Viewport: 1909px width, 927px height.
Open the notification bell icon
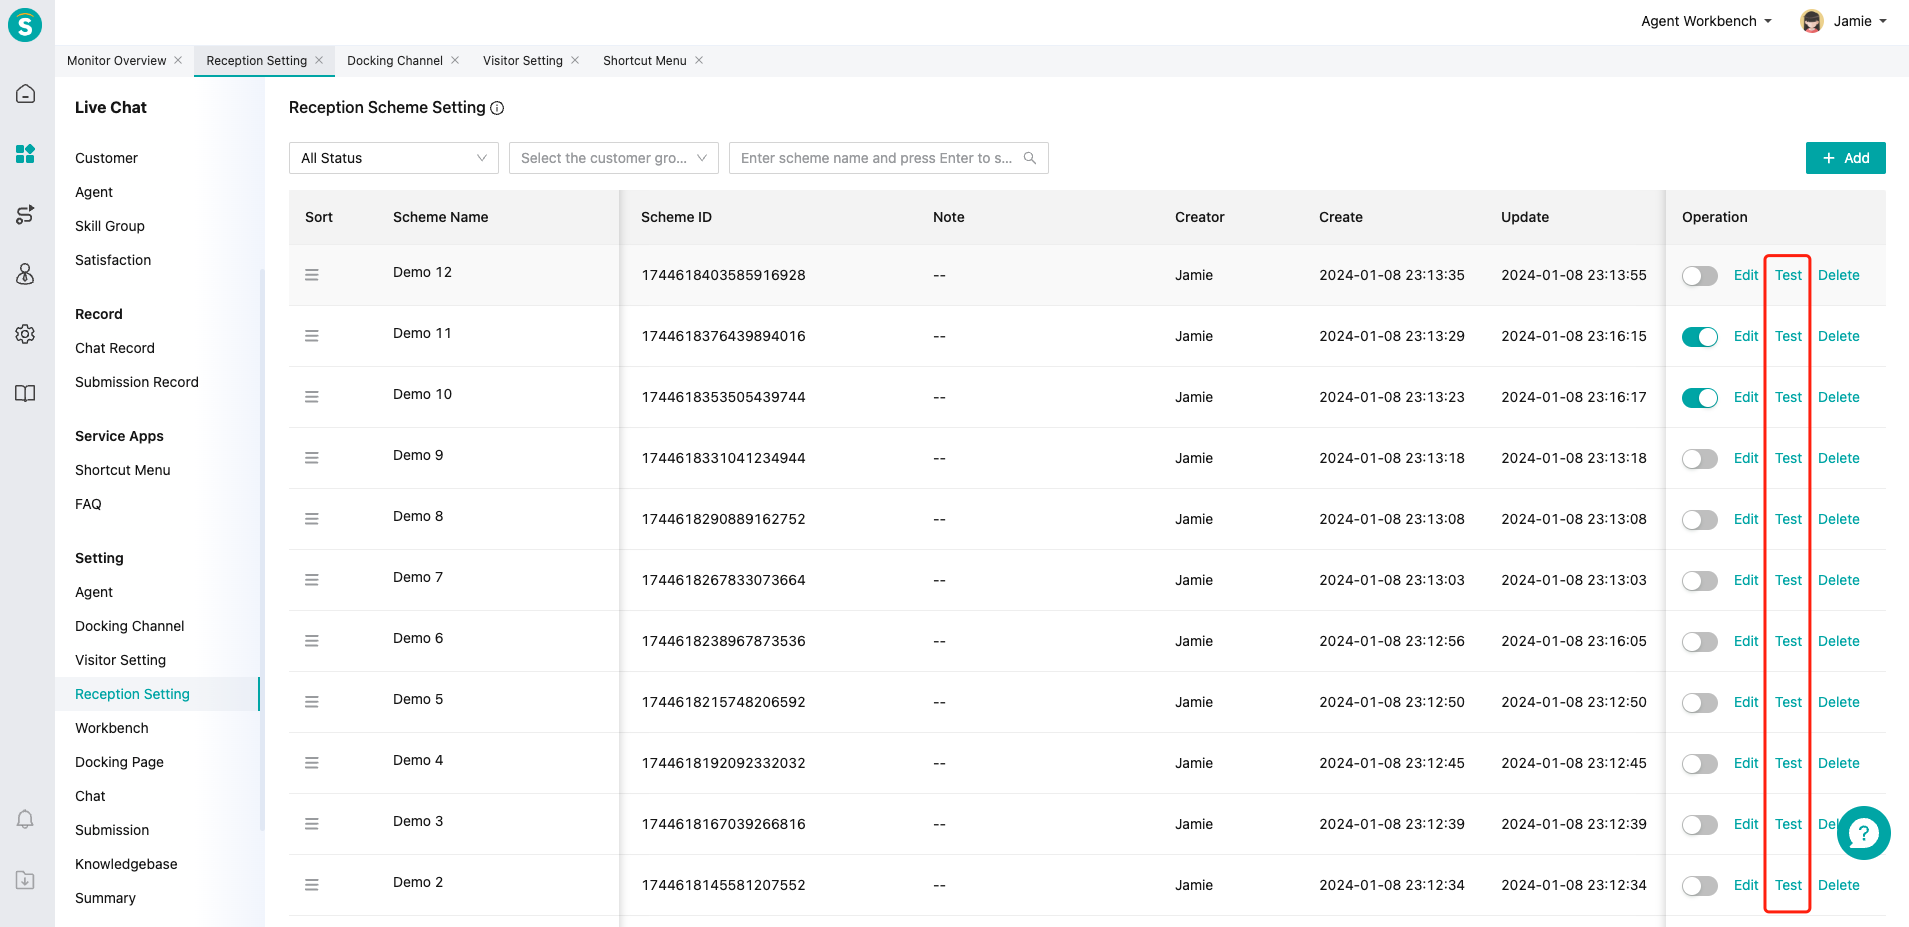pos(25,819)
